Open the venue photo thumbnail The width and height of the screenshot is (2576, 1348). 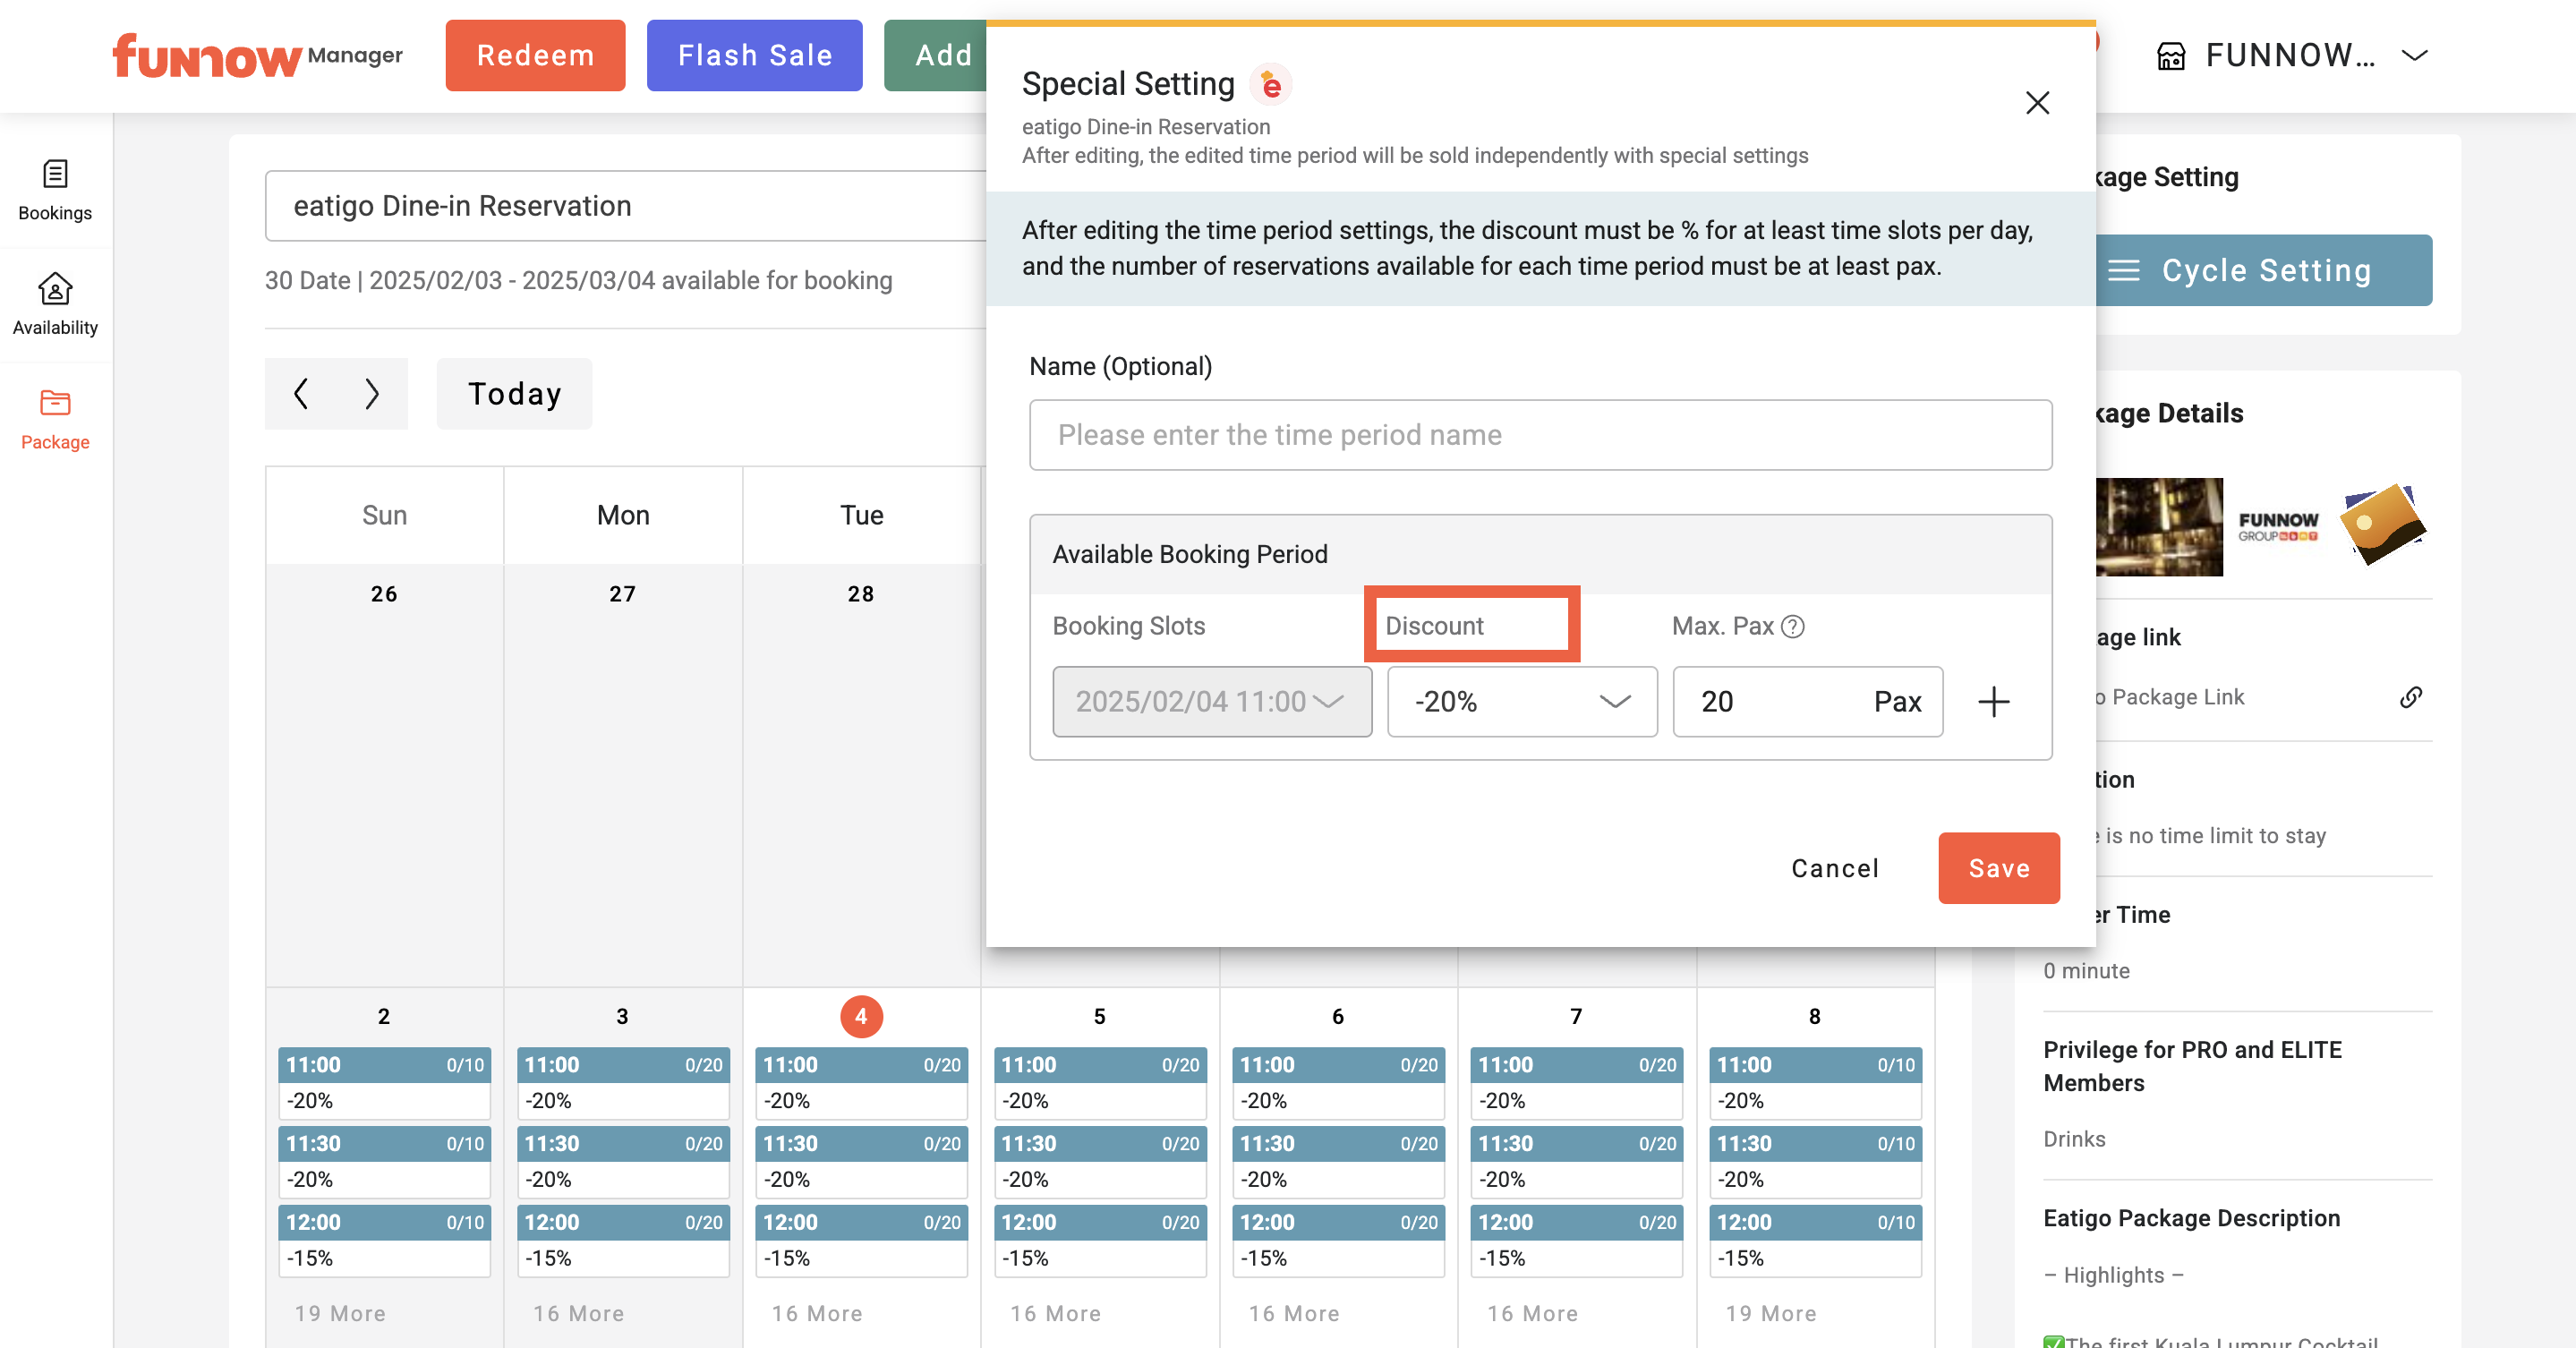(x=2158, y=527)
